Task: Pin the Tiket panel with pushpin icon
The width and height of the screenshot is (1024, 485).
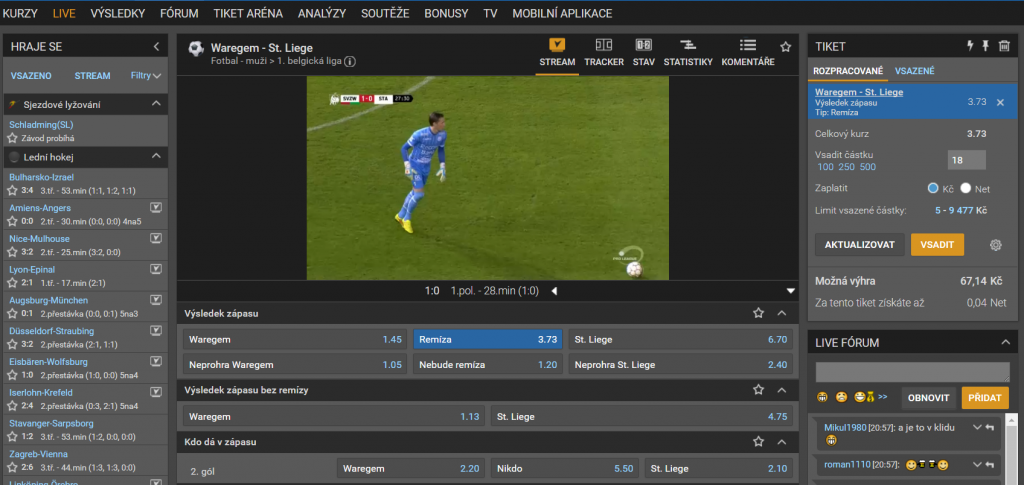Action: pos(986,46)
